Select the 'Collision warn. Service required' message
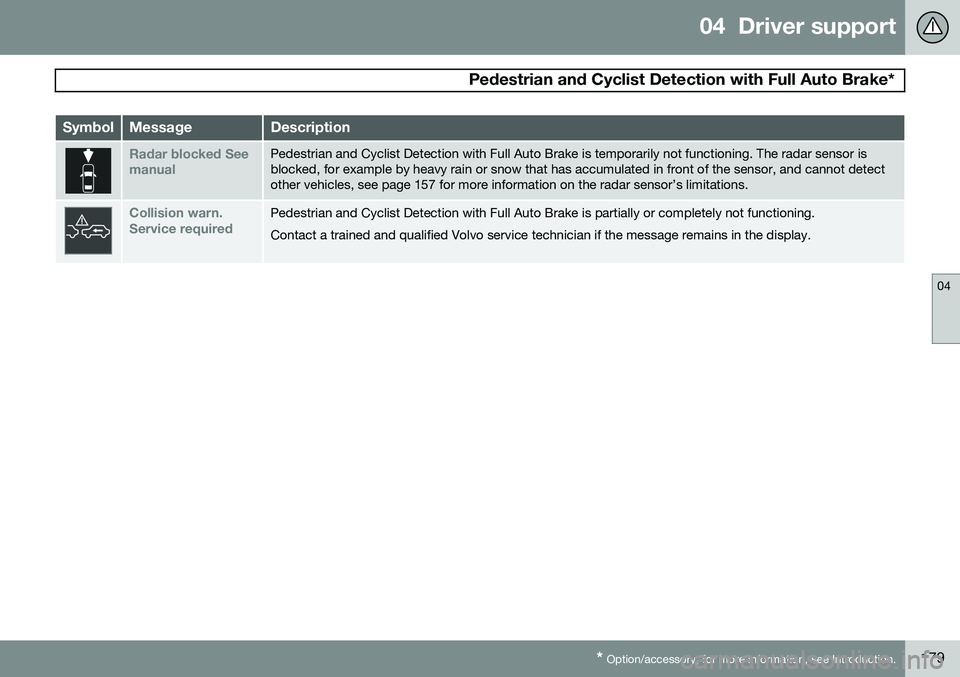This screenshot has width=960, height=677. point(181,221)
